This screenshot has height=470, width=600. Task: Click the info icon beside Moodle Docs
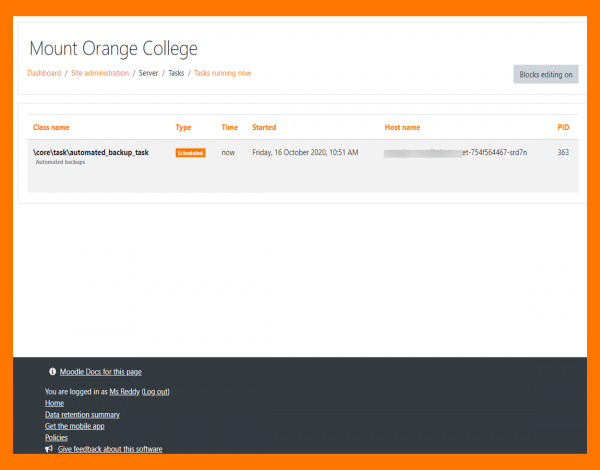pos(53,371)
